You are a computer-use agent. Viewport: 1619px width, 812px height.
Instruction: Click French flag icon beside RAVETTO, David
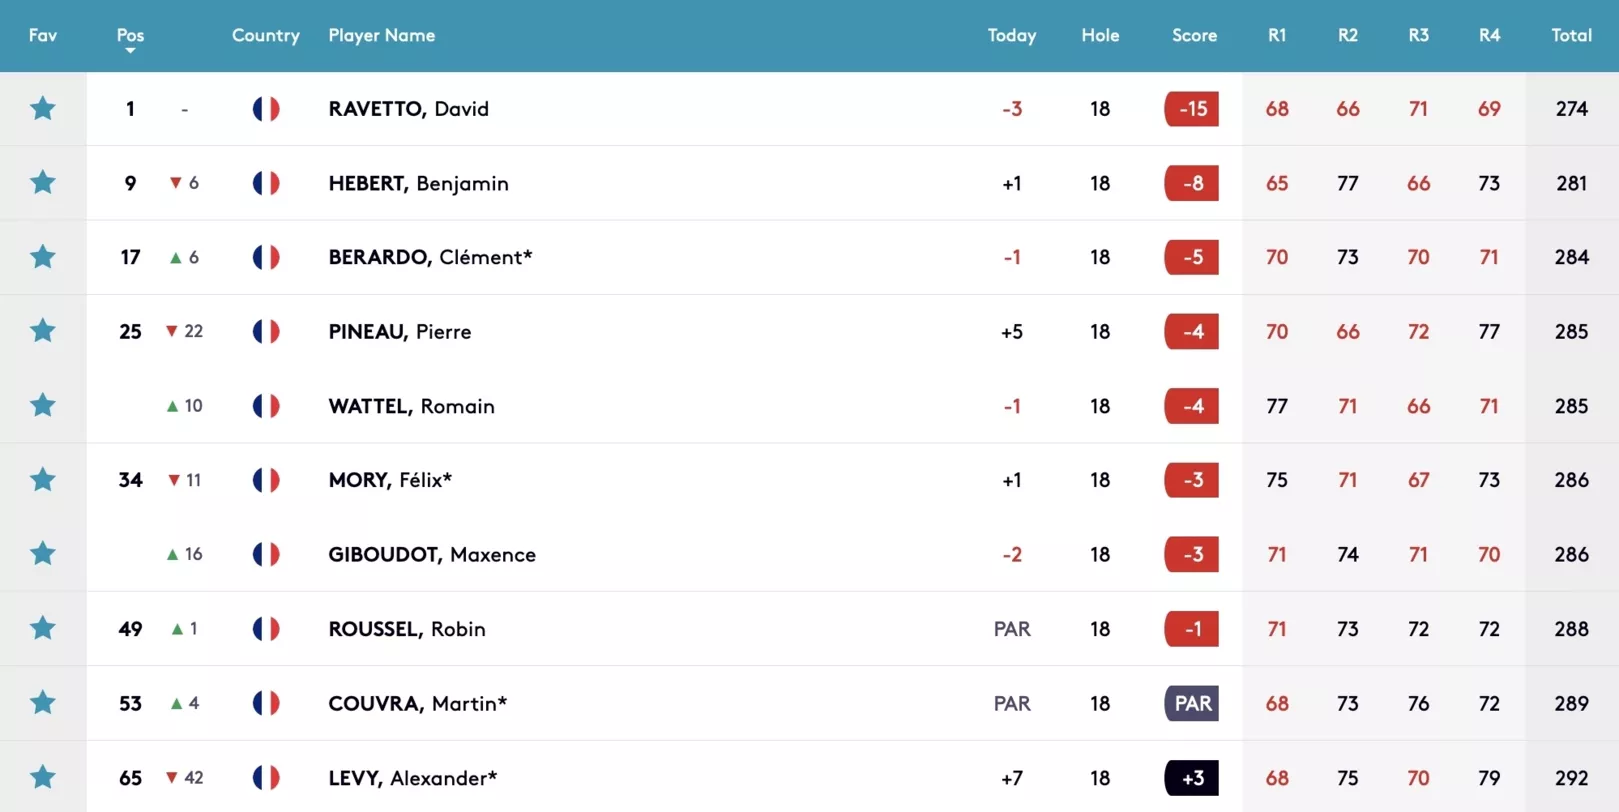point(266,108)
